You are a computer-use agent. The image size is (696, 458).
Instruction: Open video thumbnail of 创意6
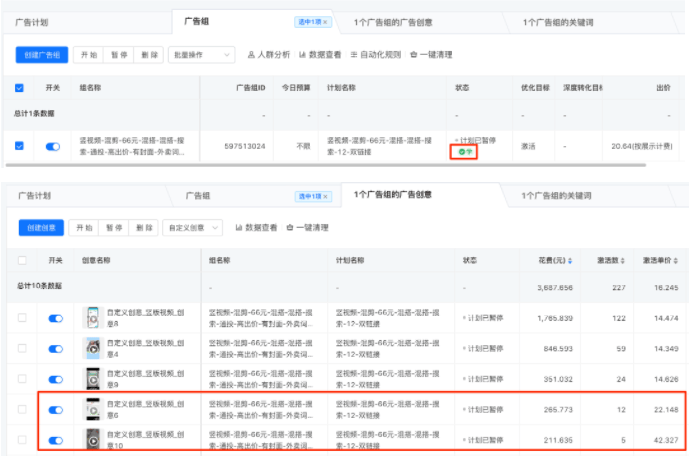coord(93,409)
